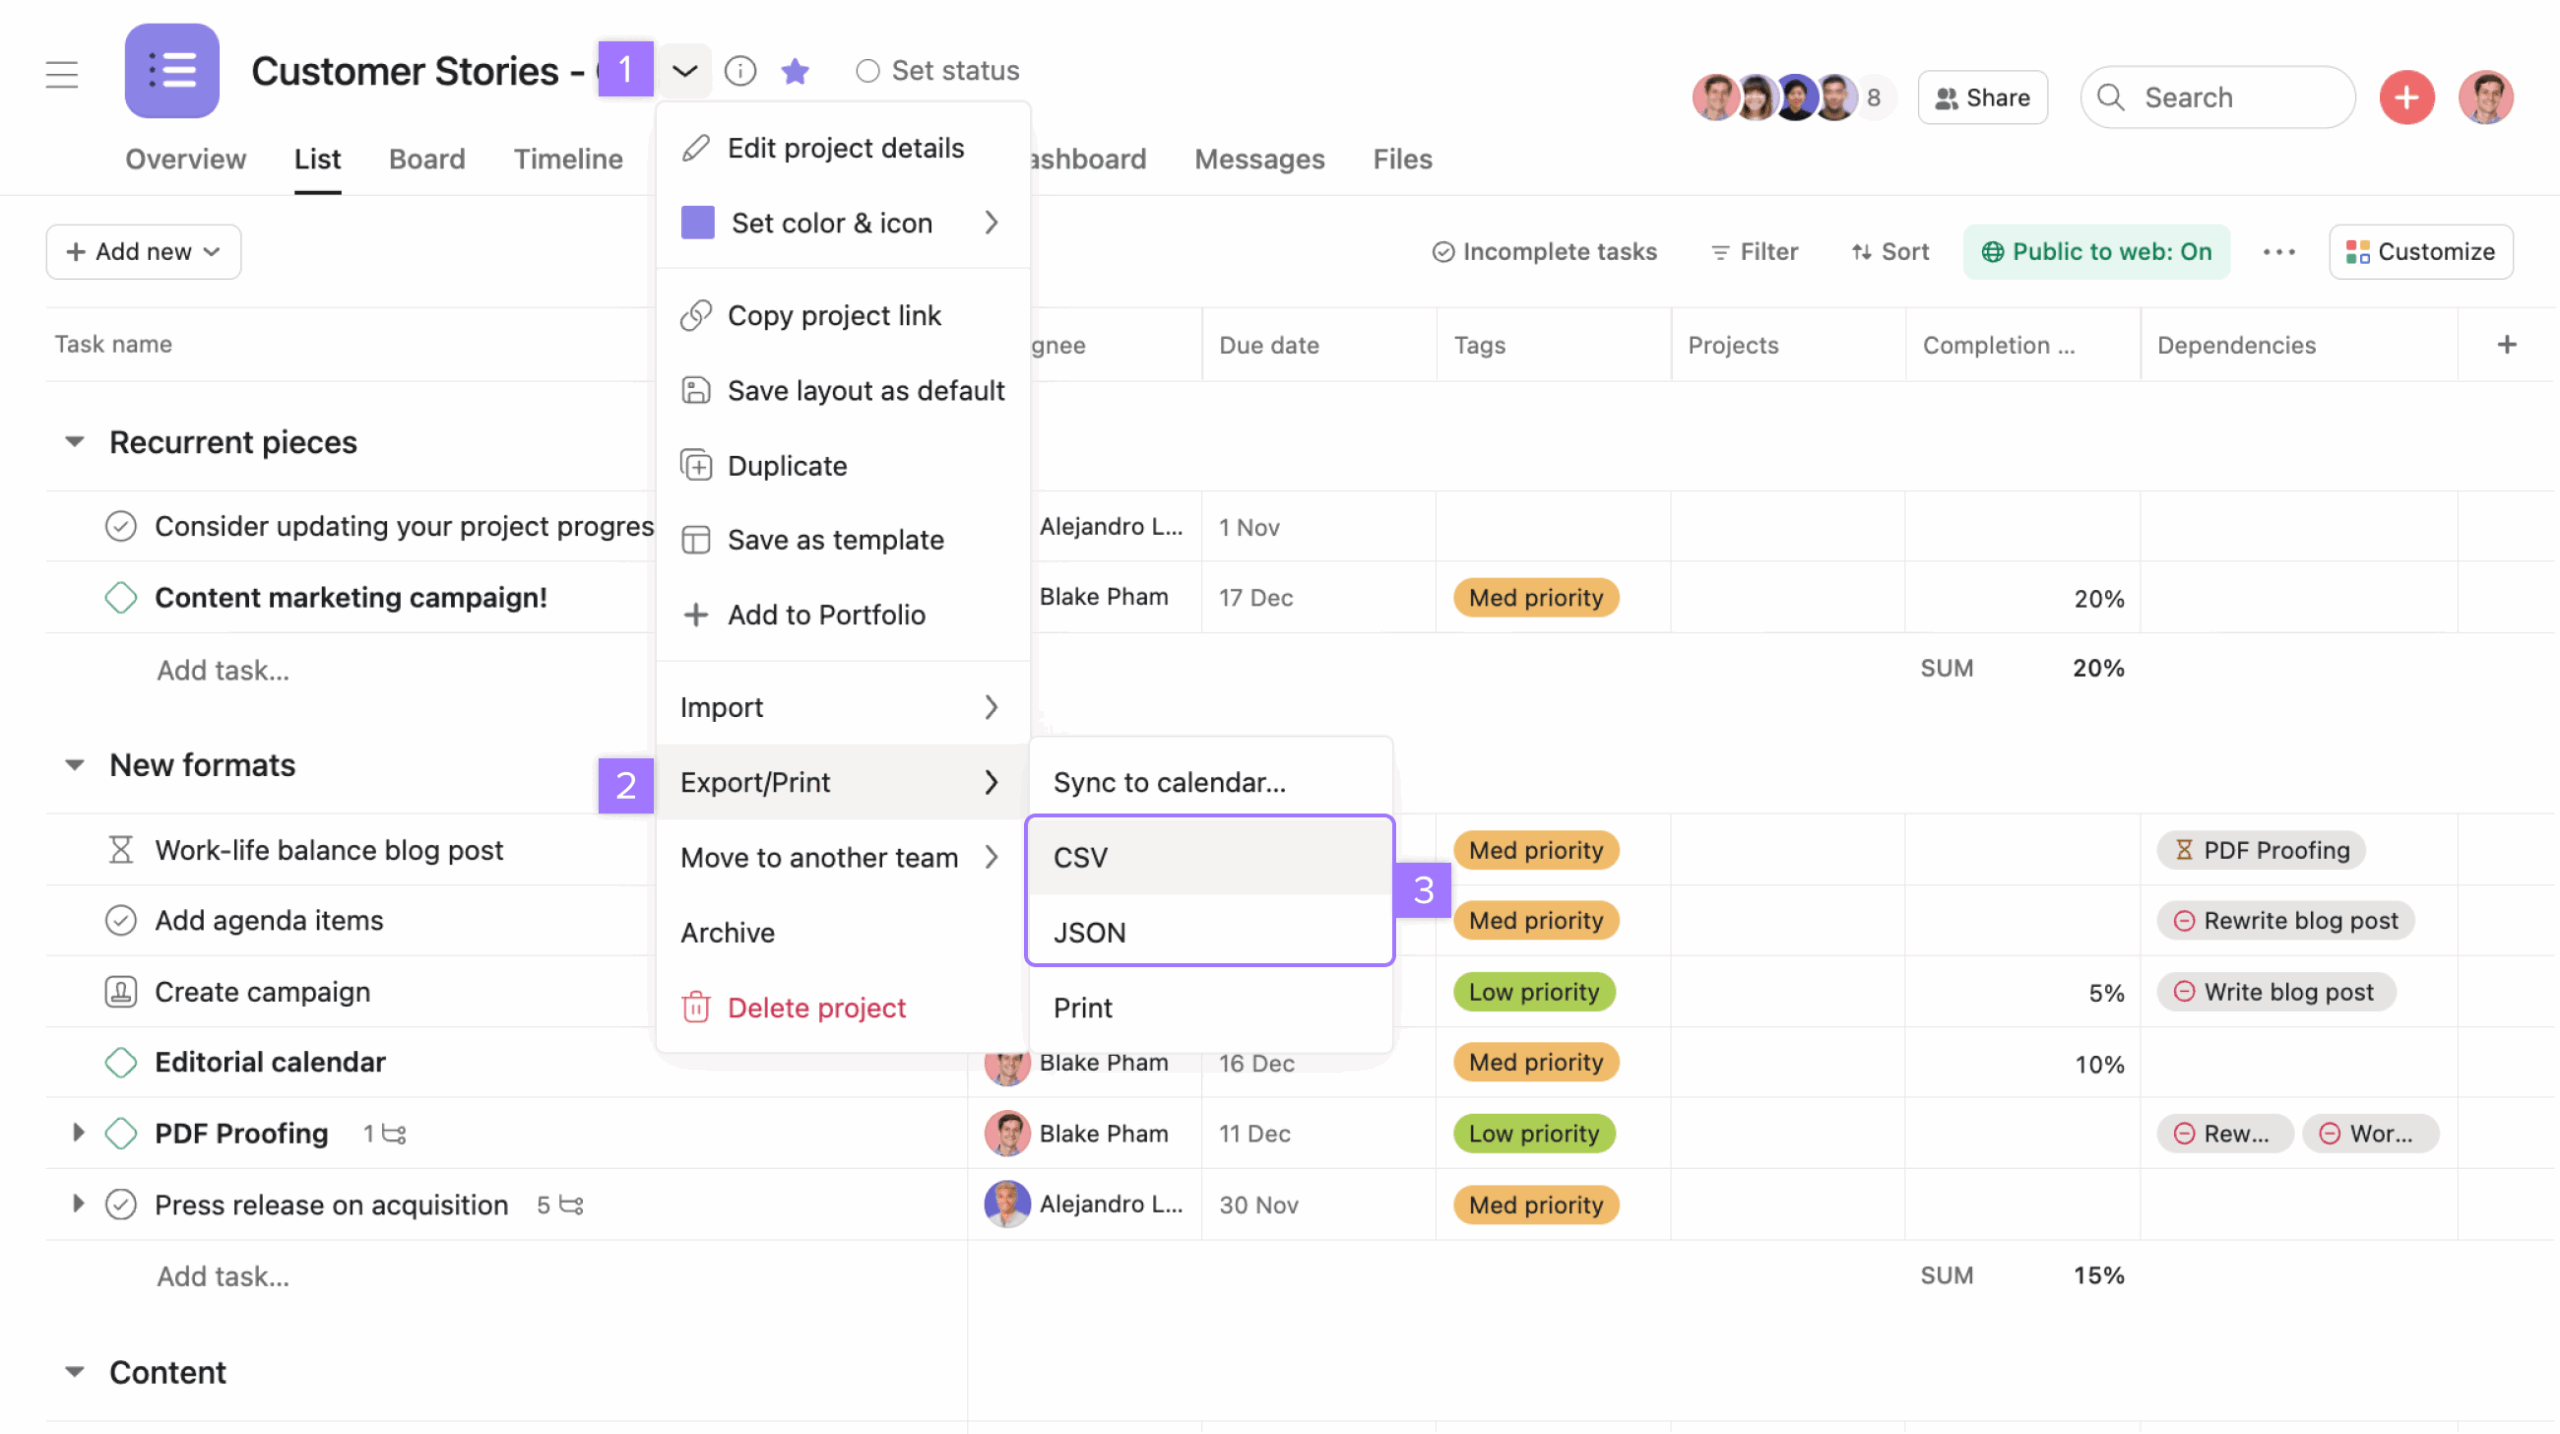Mark Add agenda items task complete

tap(121, 920)
